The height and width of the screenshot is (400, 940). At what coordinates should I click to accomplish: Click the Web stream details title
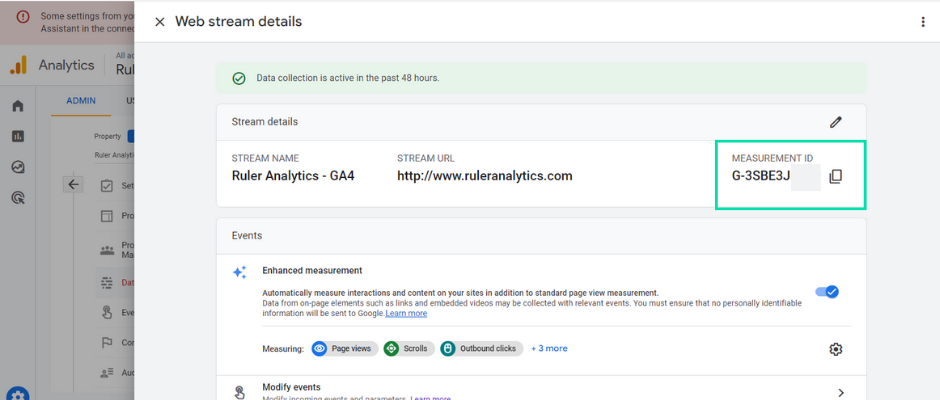(x=239, y=22)
